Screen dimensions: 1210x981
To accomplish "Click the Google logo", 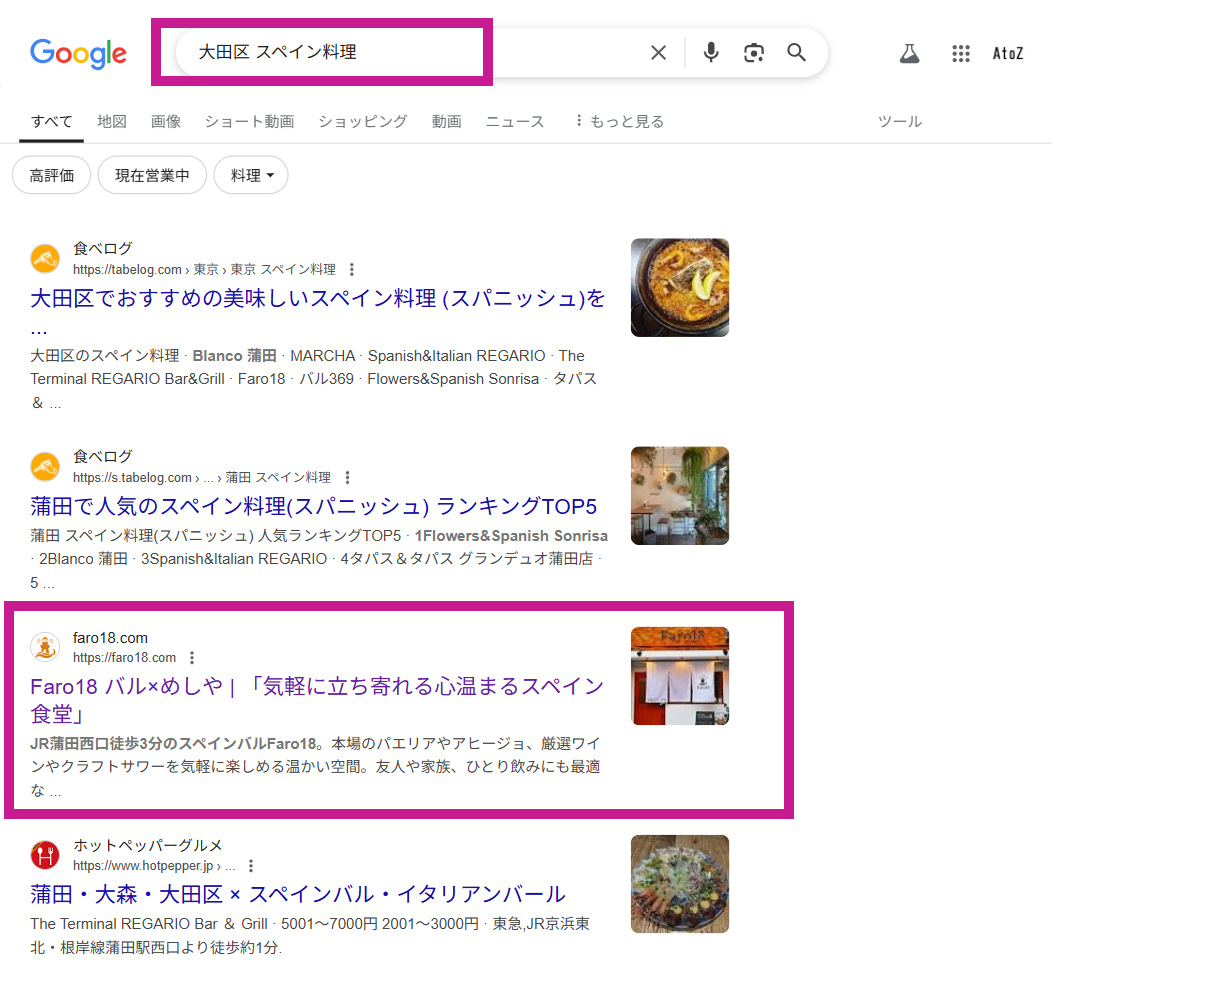I will pyautogui.click(x=78, y=53).
